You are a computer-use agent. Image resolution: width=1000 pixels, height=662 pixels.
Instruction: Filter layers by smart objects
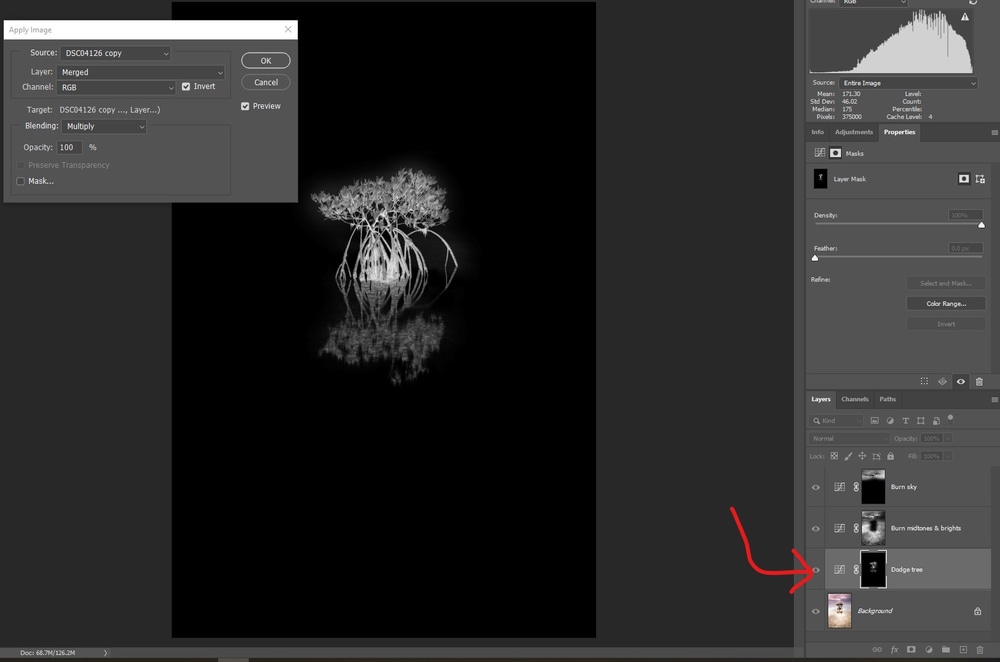[936, 421]
